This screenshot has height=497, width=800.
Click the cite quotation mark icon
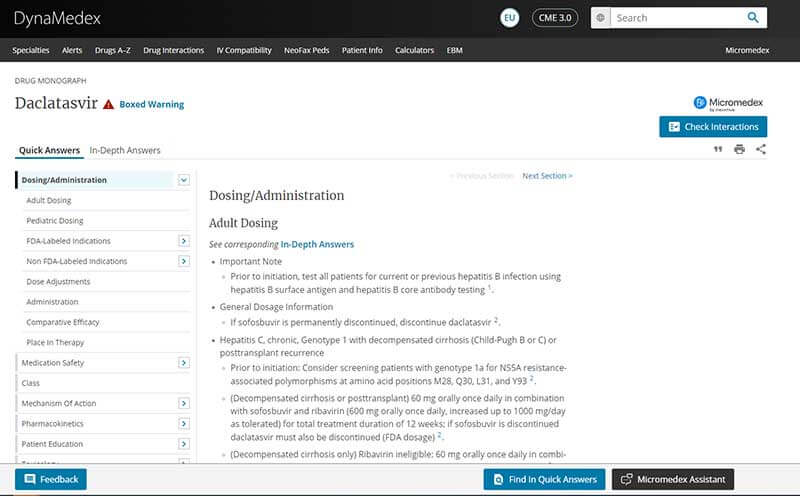(x=717, y=149)
